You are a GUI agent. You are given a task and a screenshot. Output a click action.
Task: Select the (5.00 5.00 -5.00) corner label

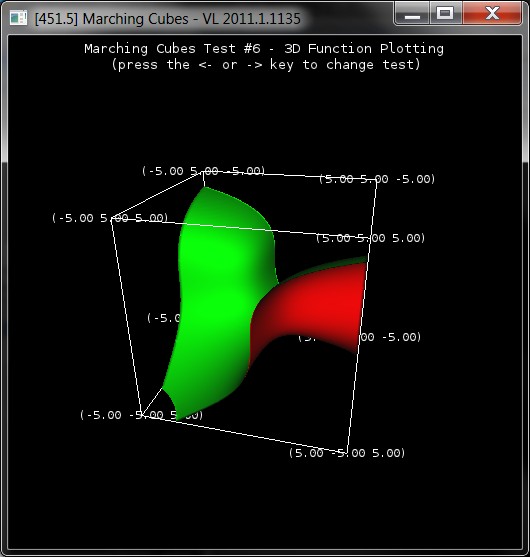tap(377, 179)
